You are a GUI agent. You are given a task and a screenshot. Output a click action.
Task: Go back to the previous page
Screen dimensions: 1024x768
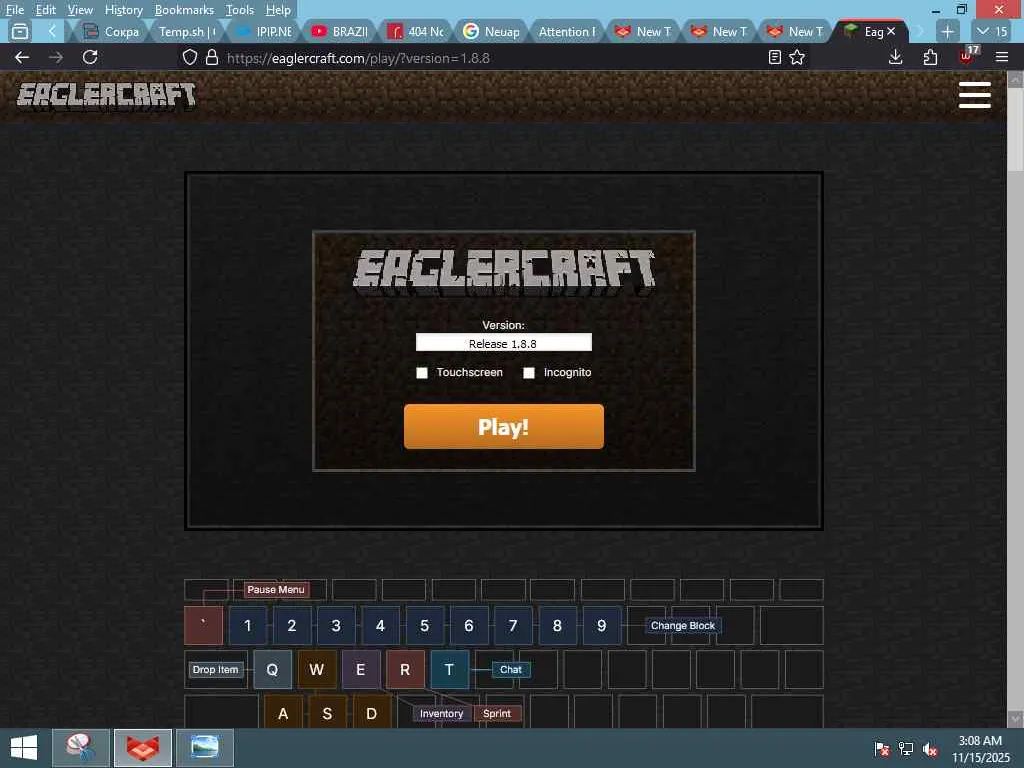point(22,57)
